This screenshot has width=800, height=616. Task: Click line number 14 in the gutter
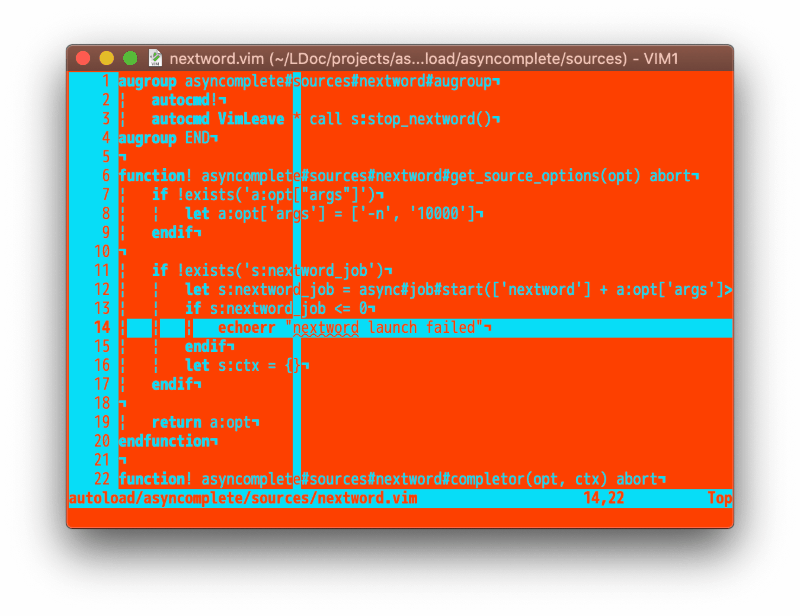click(102, 327)
